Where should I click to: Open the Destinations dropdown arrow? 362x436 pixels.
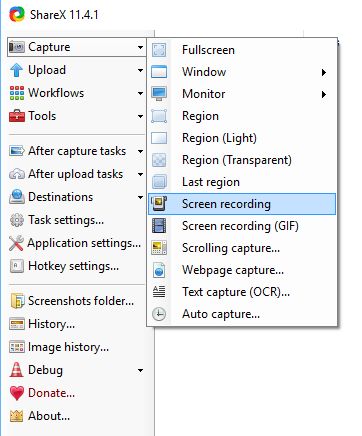(x=140, y=197)
